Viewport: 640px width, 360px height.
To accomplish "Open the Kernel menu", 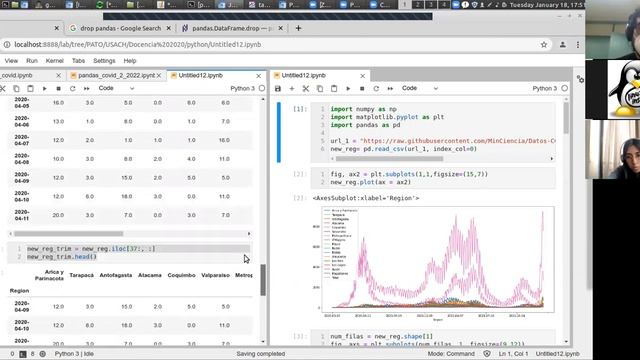I will point(55,61).
